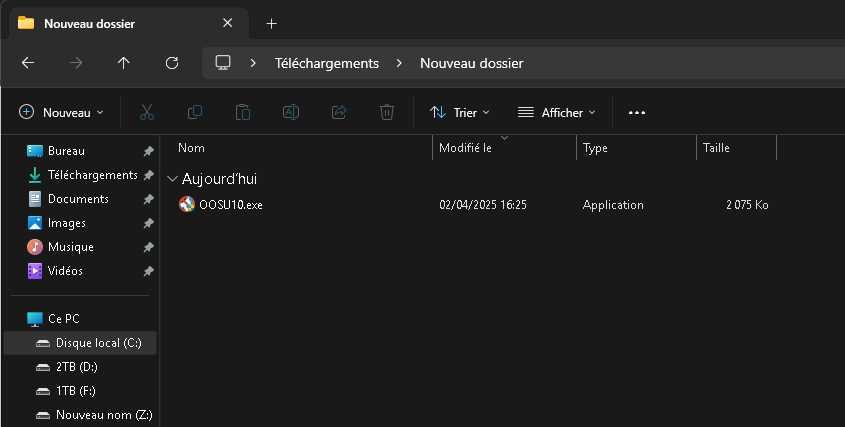The height and width of the screenshot is (427, 845).
Task: Click the Application type cell
Action: click(613, 205)
